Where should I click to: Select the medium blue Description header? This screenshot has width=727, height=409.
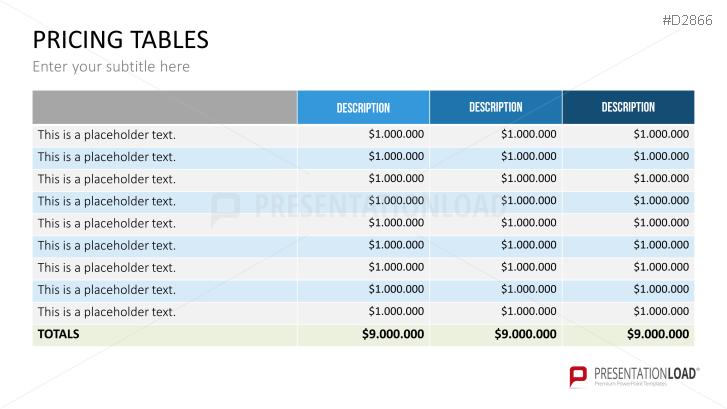pos(495,107)
